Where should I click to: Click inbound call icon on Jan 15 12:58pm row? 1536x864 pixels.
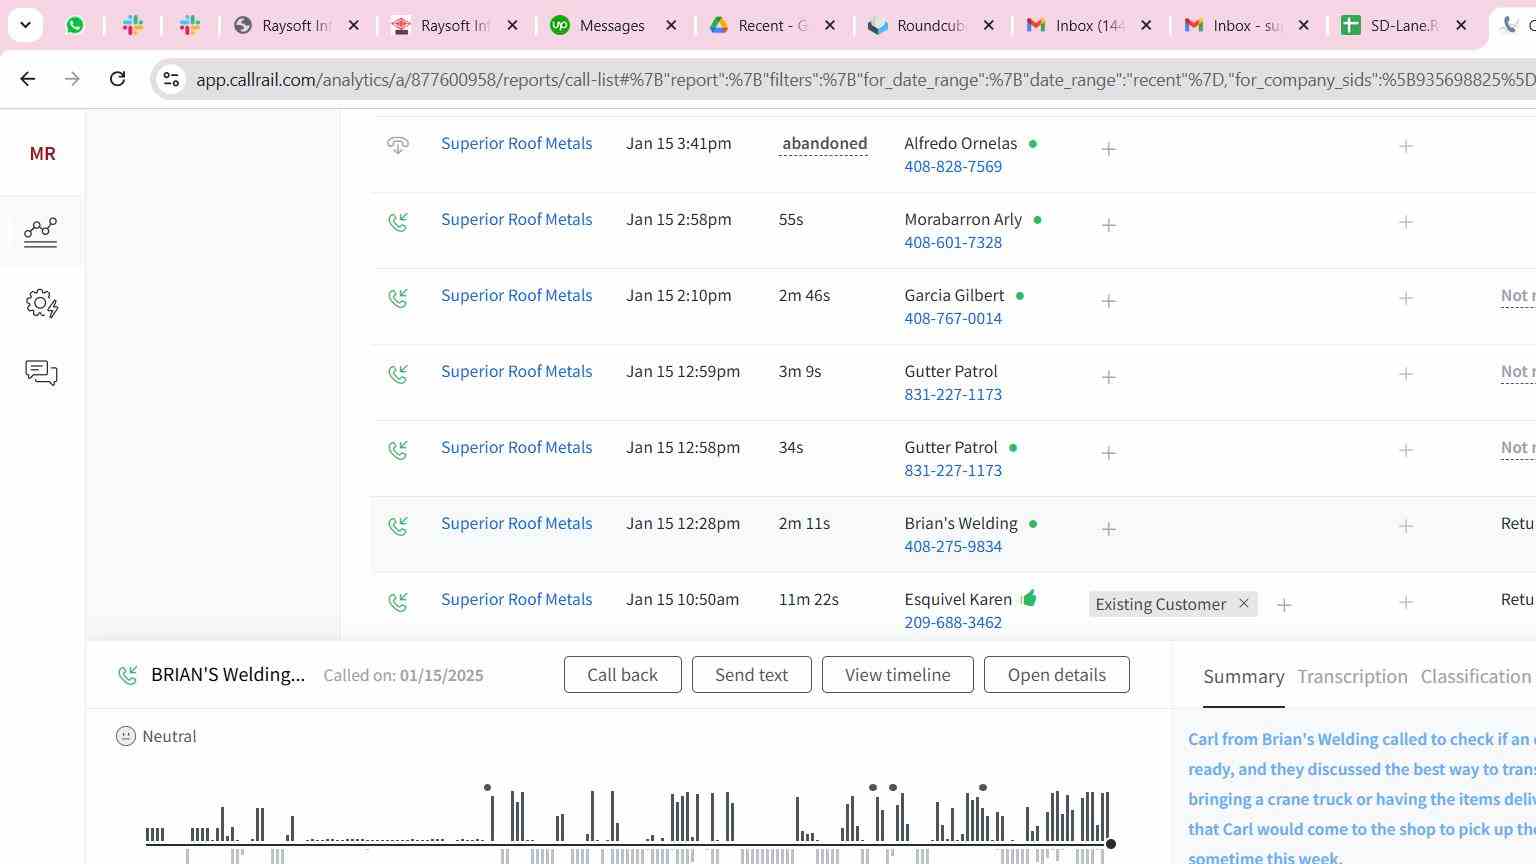[398, 449]
